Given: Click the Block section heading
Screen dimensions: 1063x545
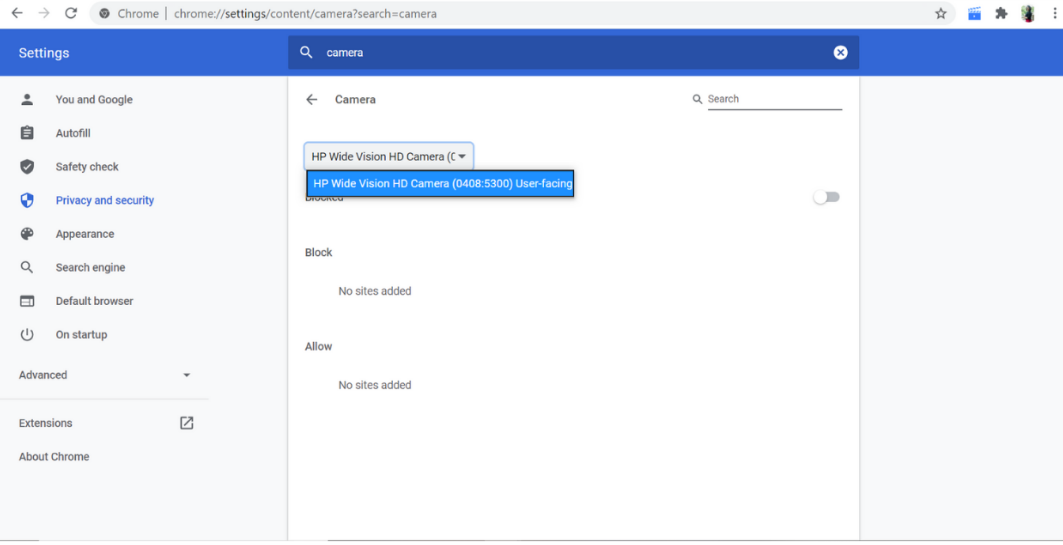Looking at the screenshot, I should (319, 252).
